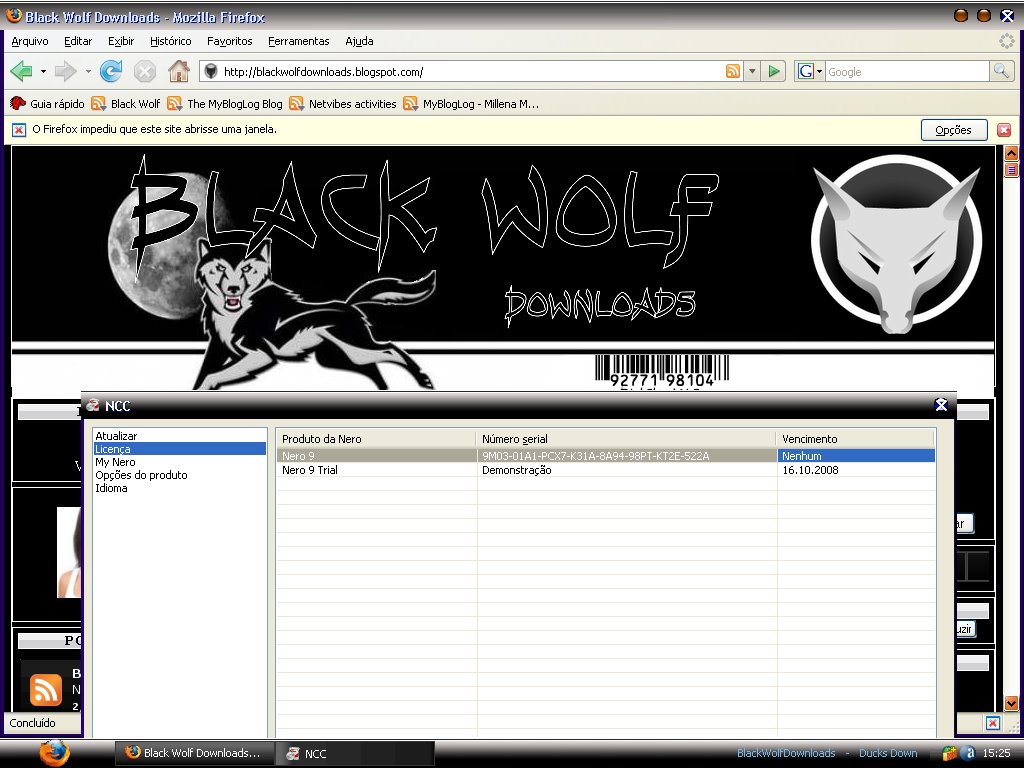Sort by Produto da Nero column header
The height and width of the screenshot is (768, 1024).
click(376, 439)
